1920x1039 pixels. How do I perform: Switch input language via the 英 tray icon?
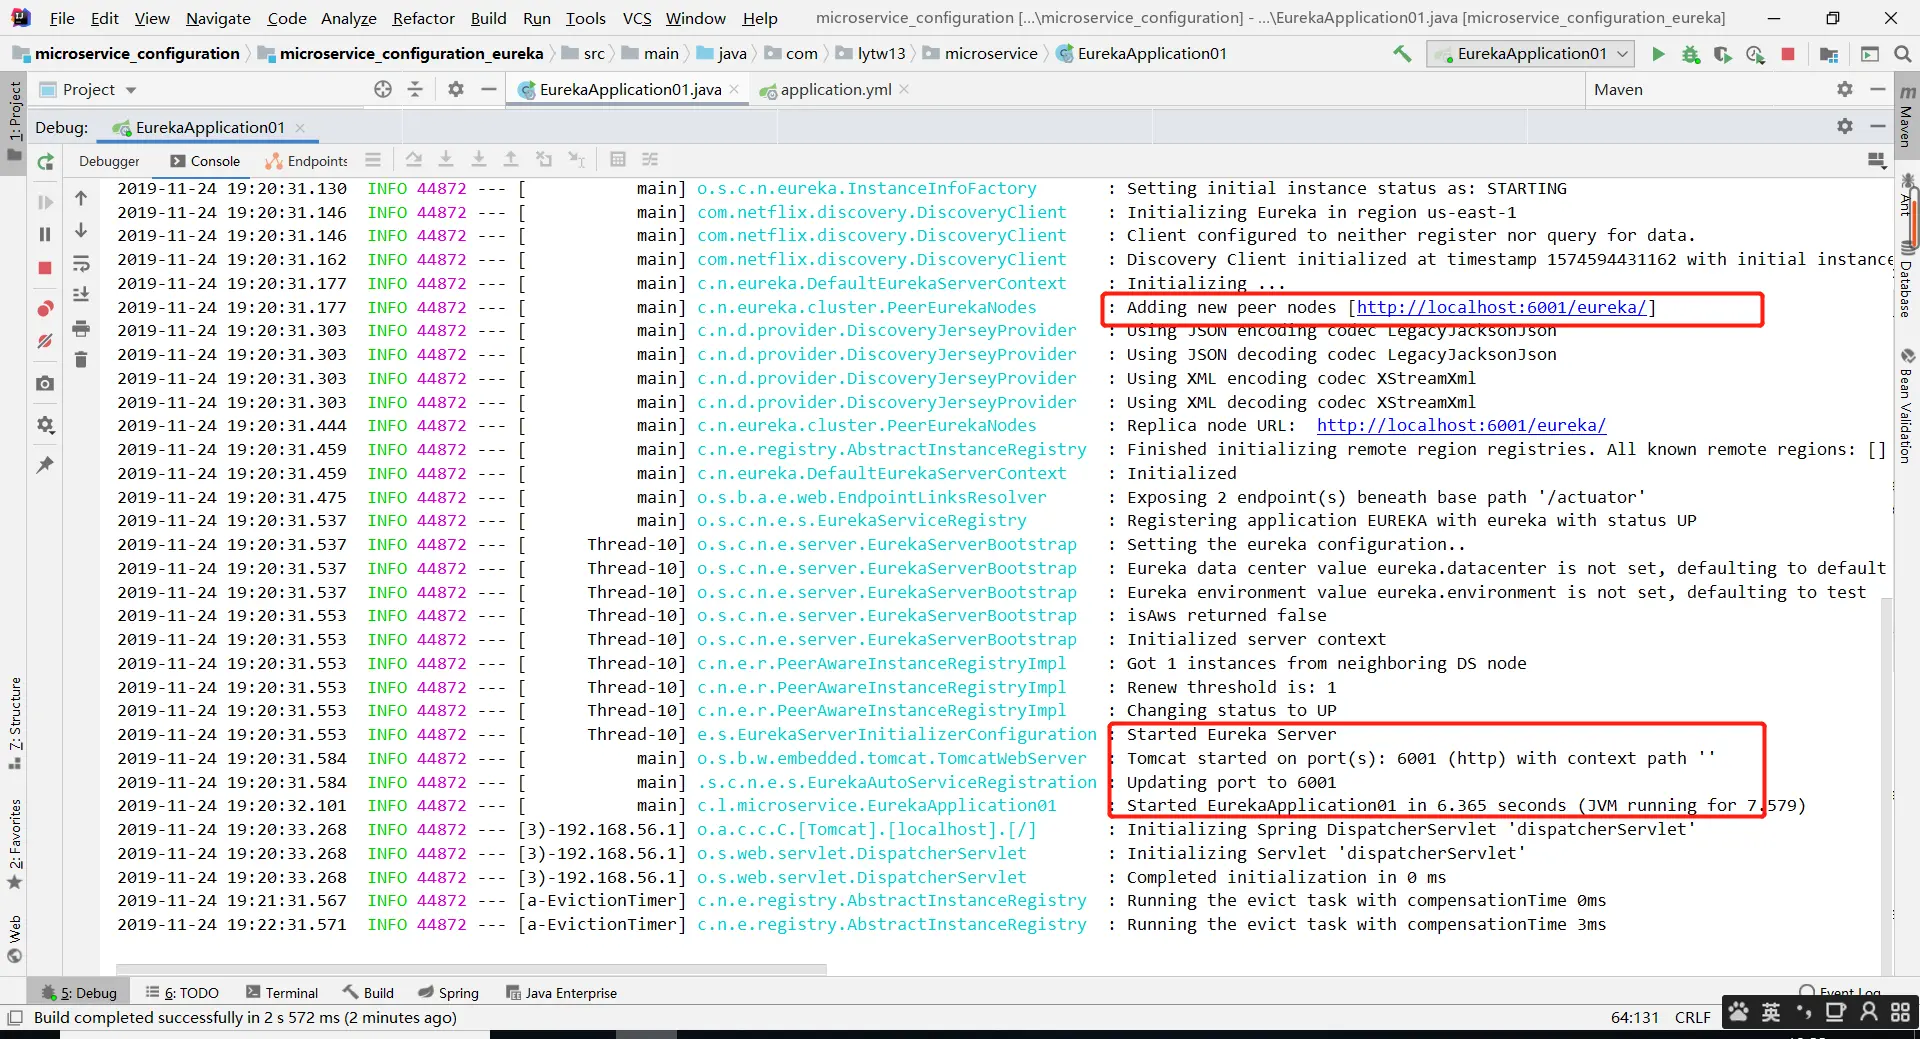(x=1770, y=1013)
